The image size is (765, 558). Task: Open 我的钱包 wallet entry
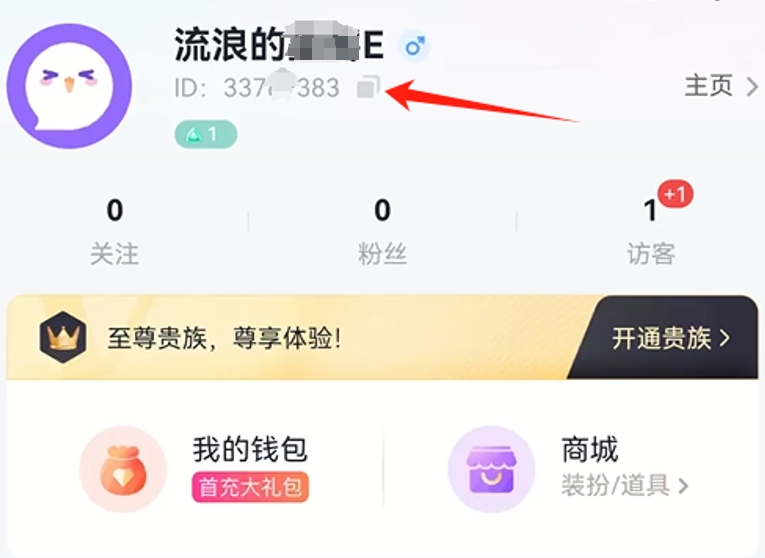[250, 449]
